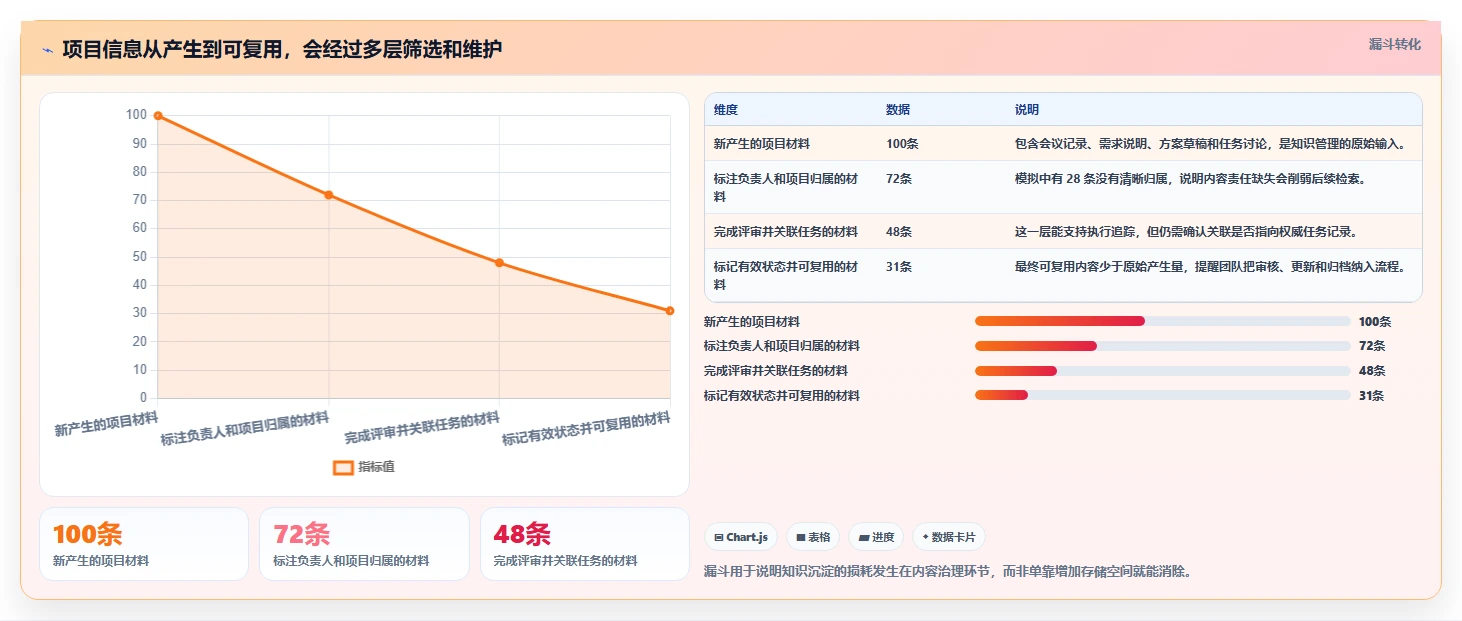Click the y-axis tick label 90

point(140,144)
